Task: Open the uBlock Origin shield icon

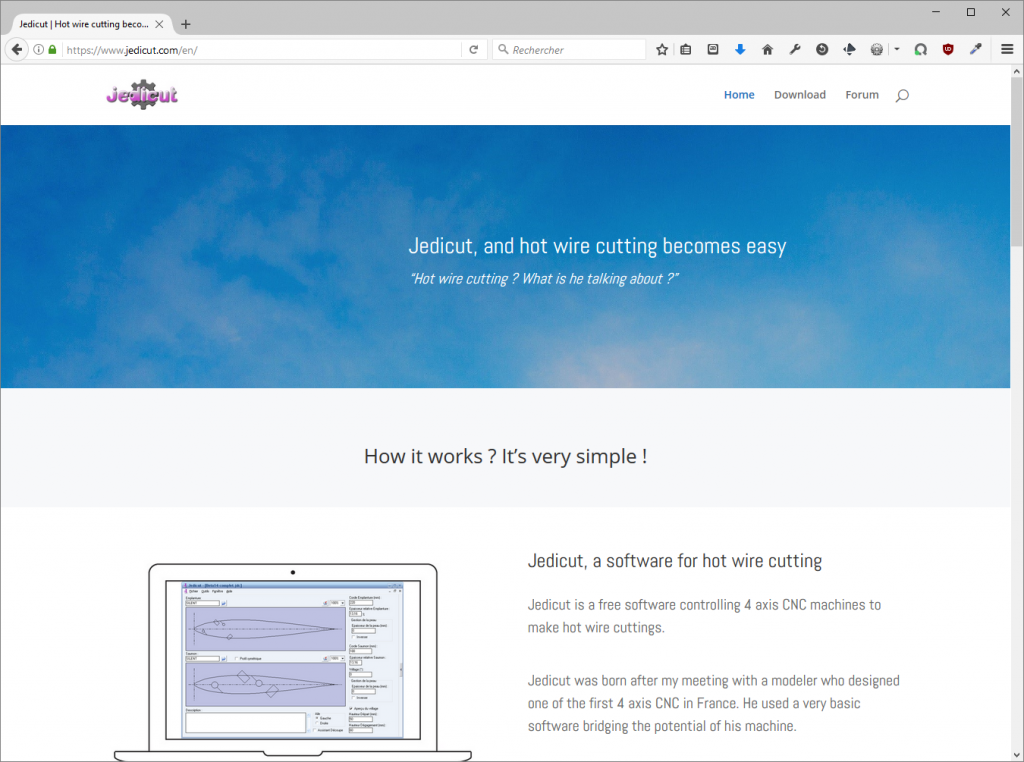Action: point(948,50)
